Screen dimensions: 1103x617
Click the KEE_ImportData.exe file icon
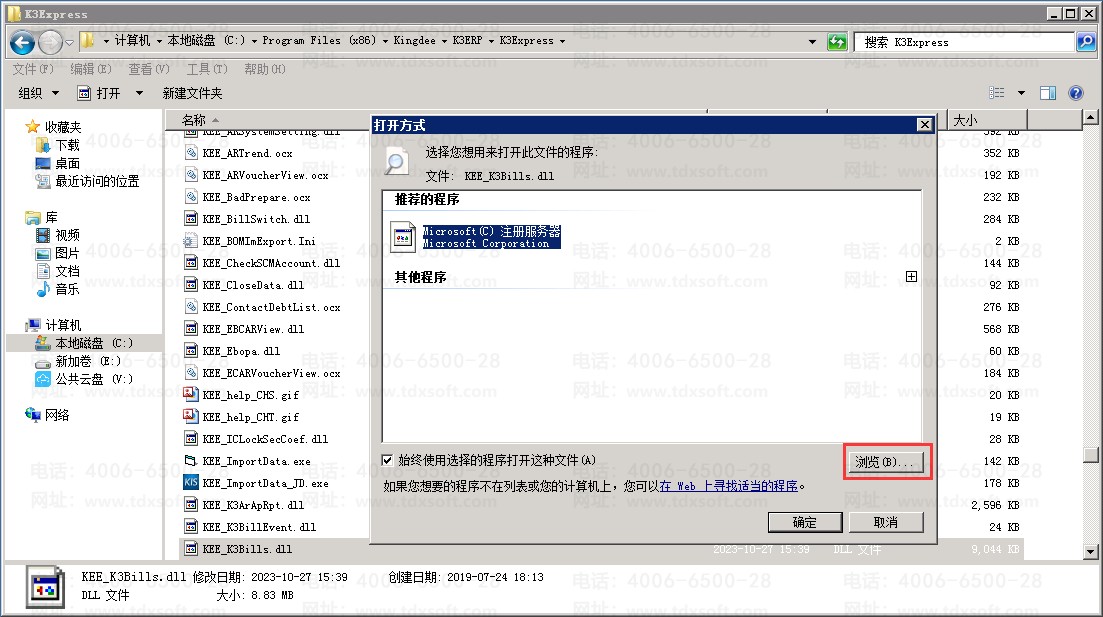point(191,461)
